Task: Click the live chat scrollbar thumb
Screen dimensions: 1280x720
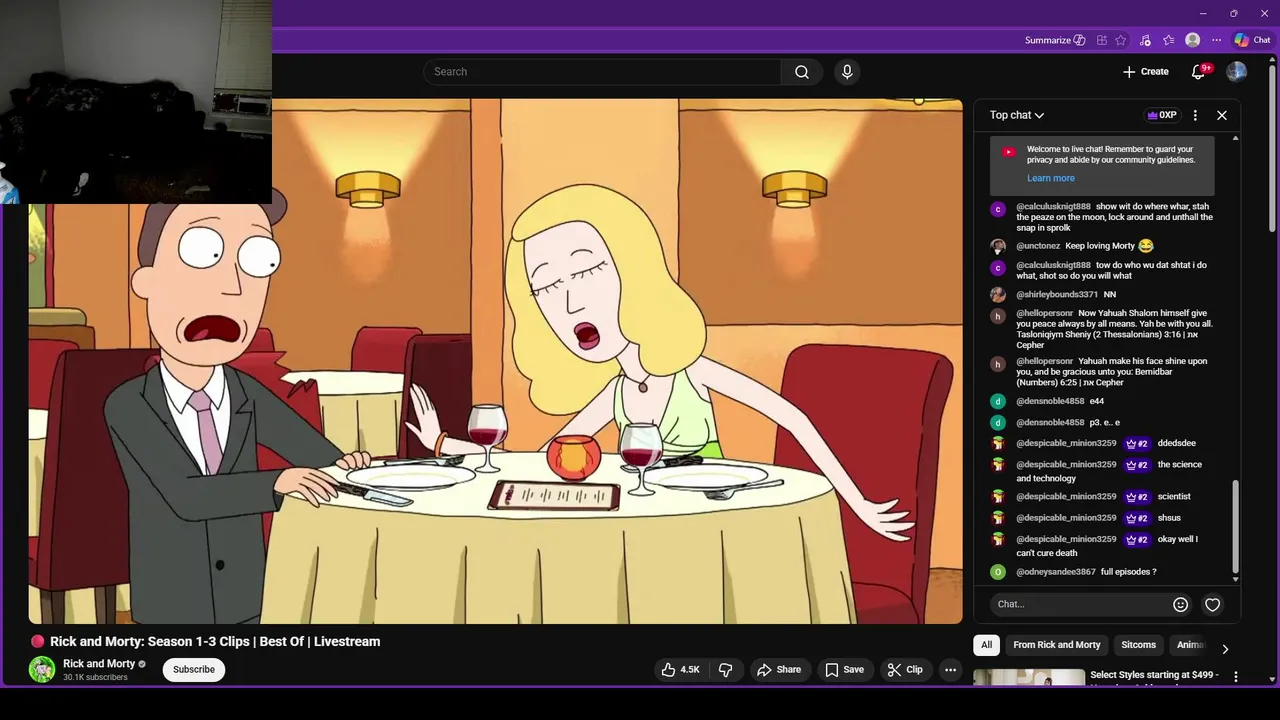Action: (x=1235, y=526)
